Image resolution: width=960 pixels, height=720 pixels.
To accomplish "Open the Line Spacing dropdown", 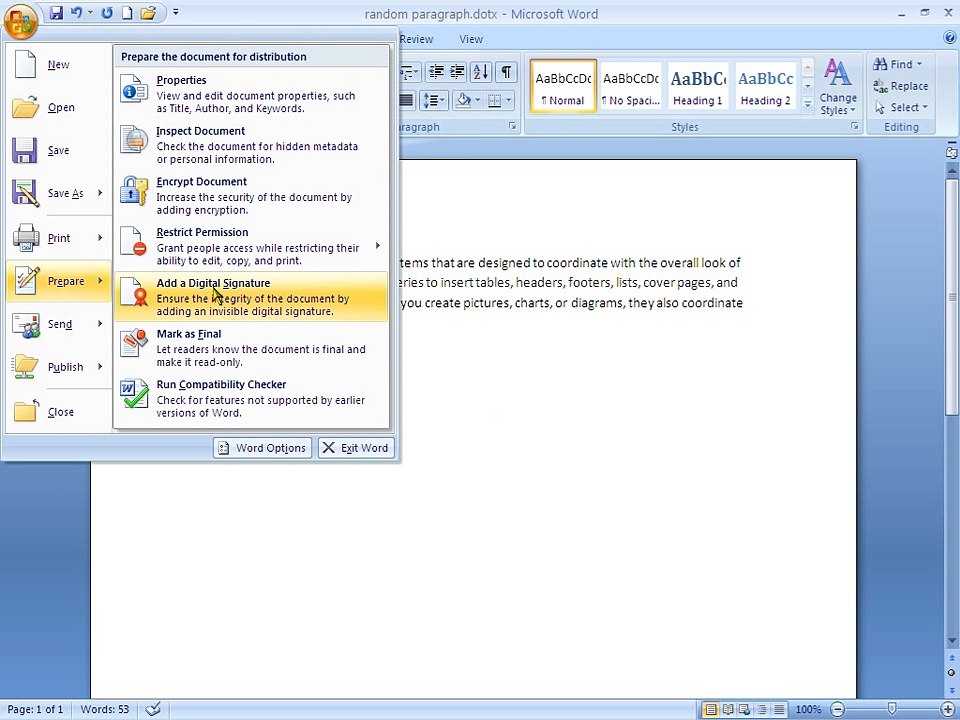I will (x=433, y=100).
